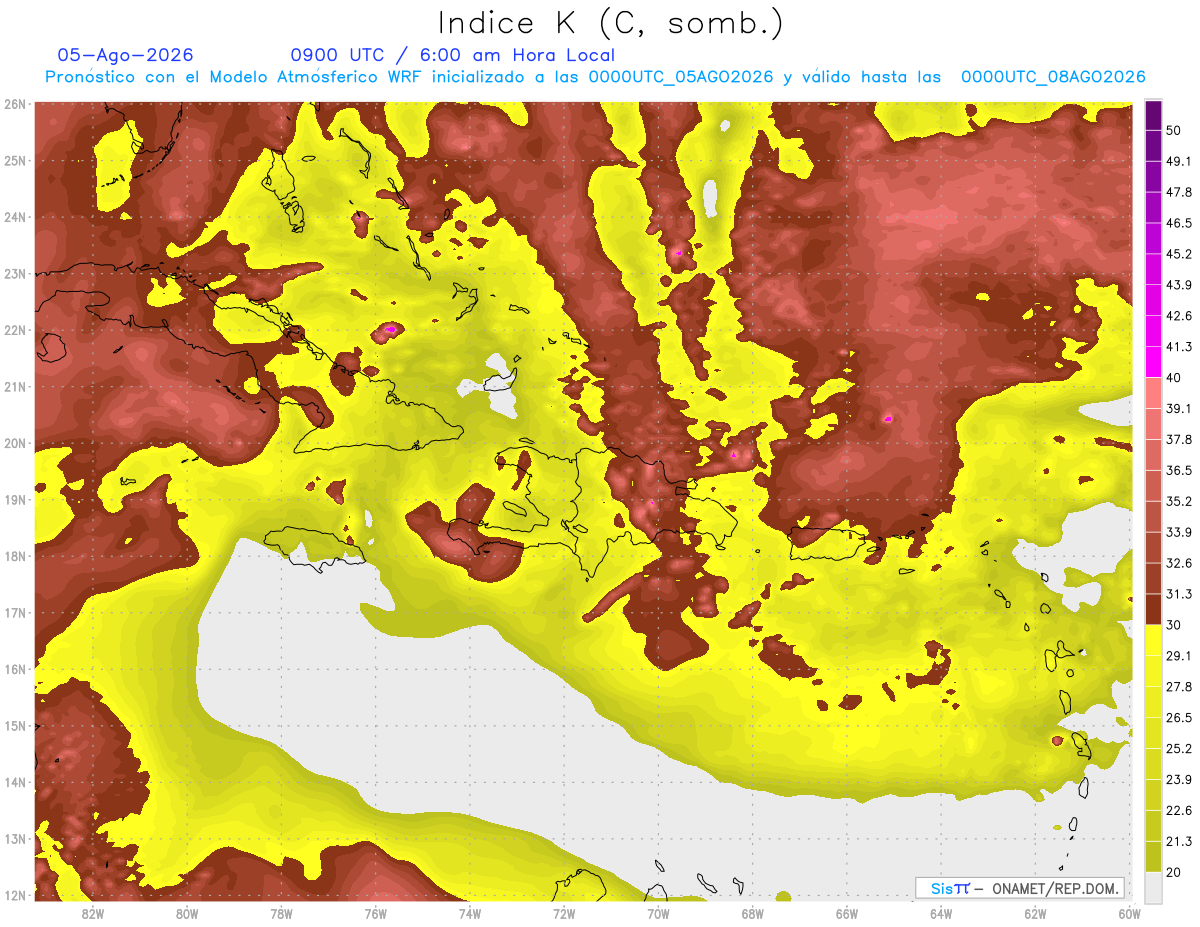Viewport: 1200px width, 927px height.
Task: Click the Puerto Rico island outline on the map
Action: click(x=828, y=545)
